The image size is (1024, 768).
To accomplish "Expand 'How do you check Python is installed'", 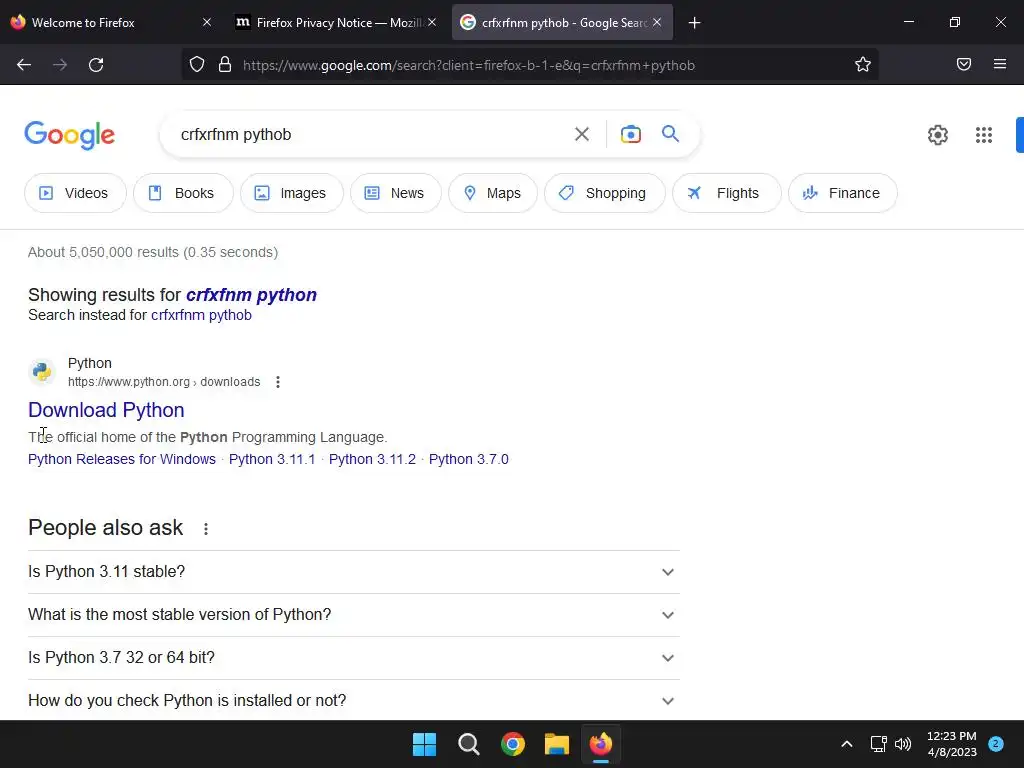I will [x=353, y=701].
